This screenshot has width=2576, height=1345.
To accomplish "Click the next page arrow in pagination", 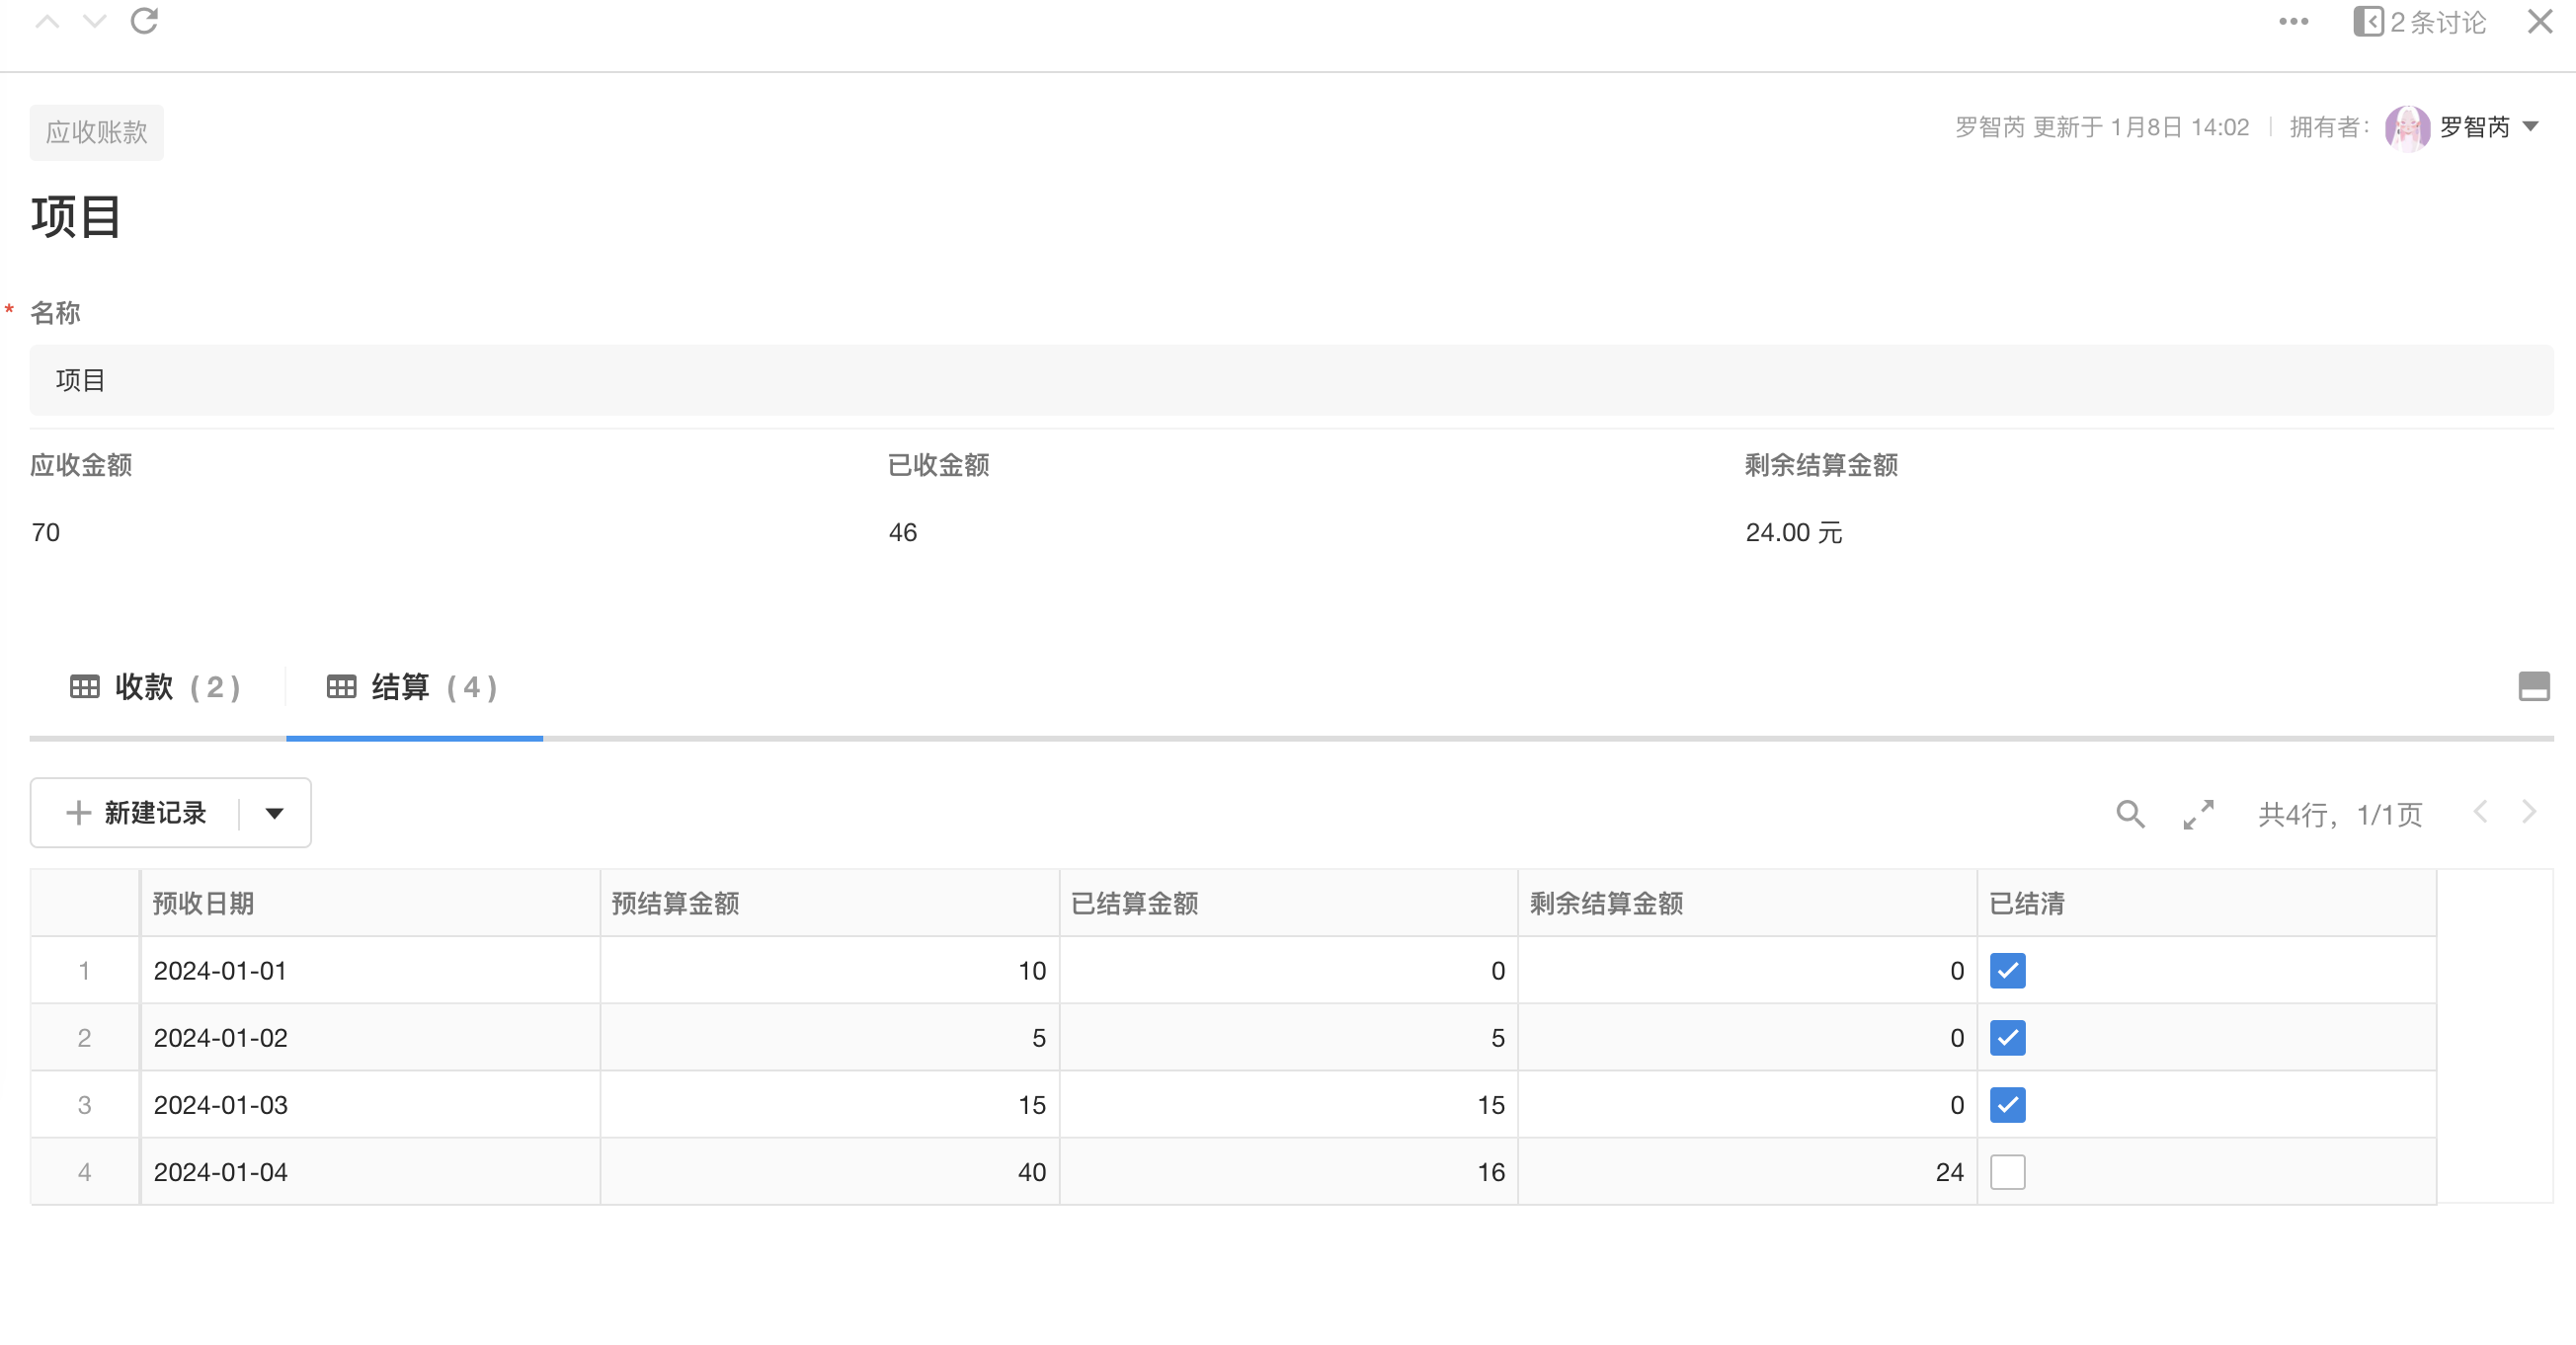I will coord(2529,812).
